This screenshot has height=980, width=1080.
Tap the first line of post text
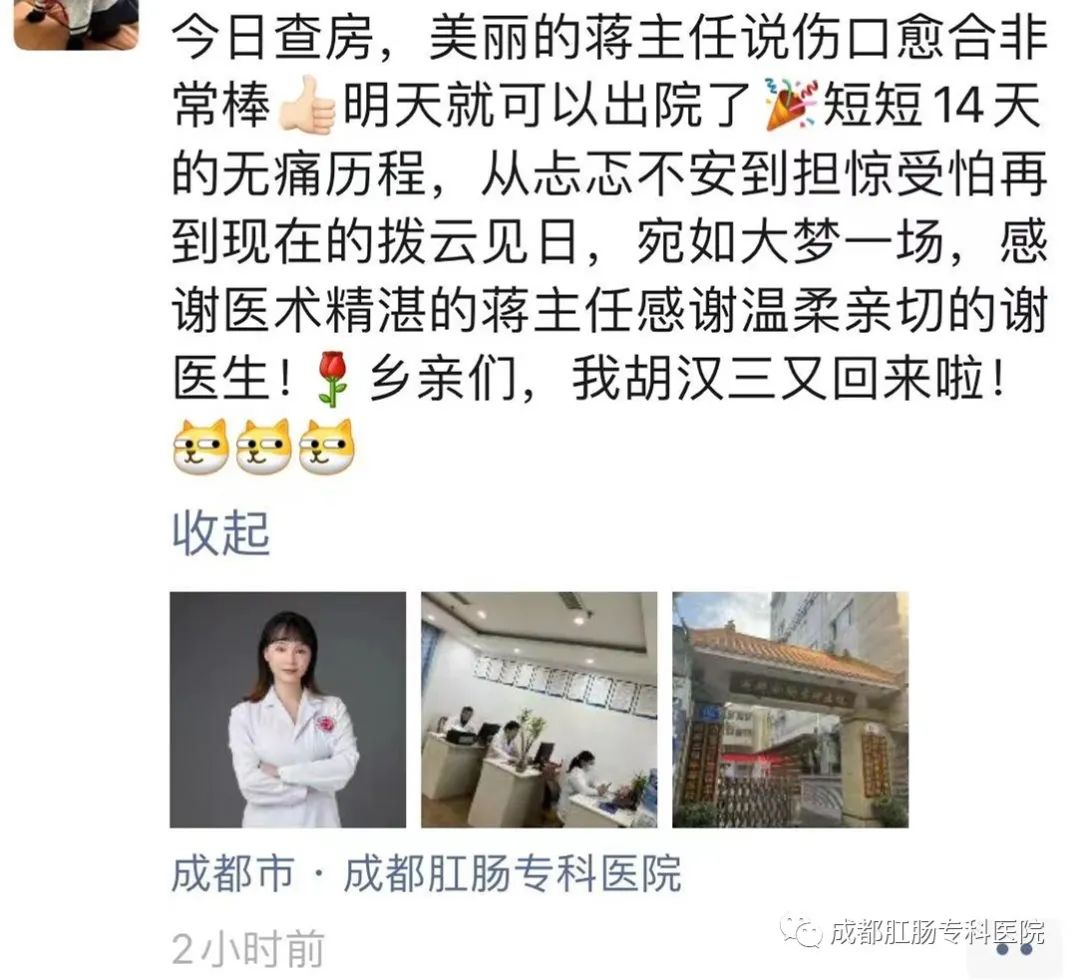(609, 37)
